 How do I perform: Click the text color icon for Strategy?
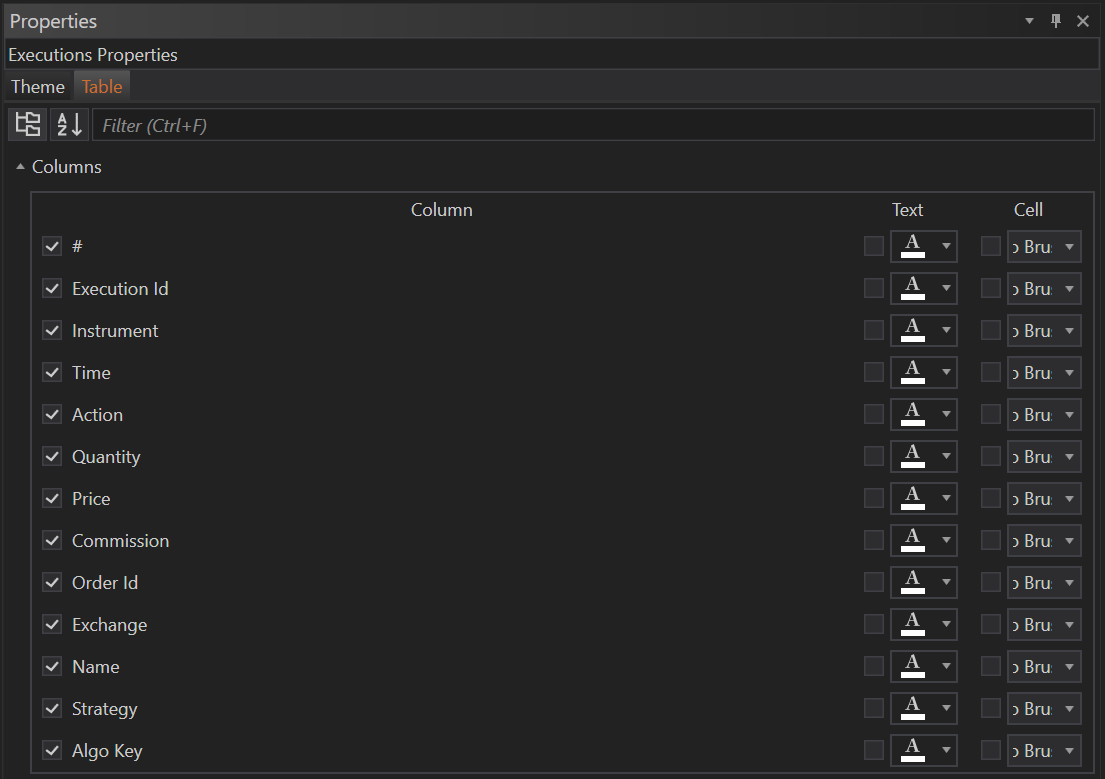[912, 709]
